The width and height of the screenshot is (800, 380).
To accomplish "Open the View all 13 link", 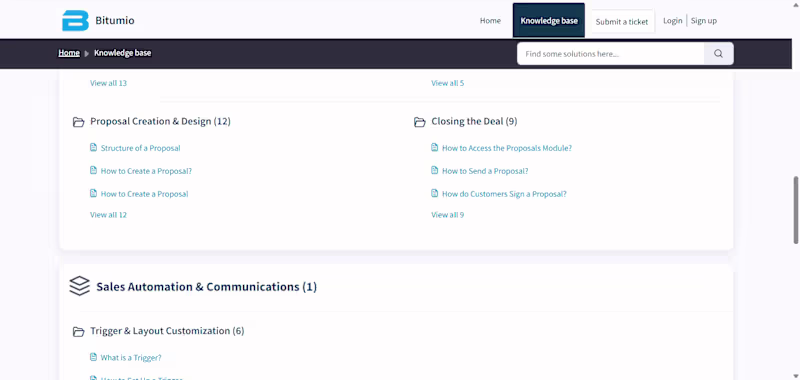I will 108,83.
